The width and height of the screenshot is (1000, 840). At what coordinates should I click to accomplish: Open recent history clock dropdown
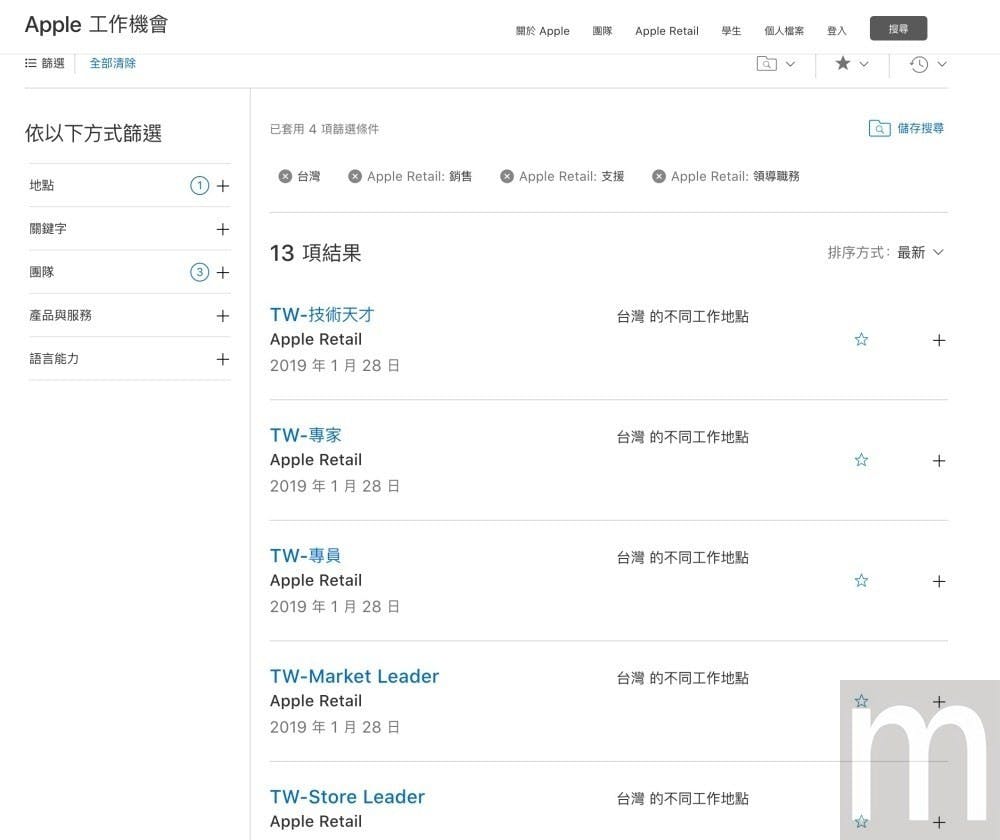click(x=927, y=64)
